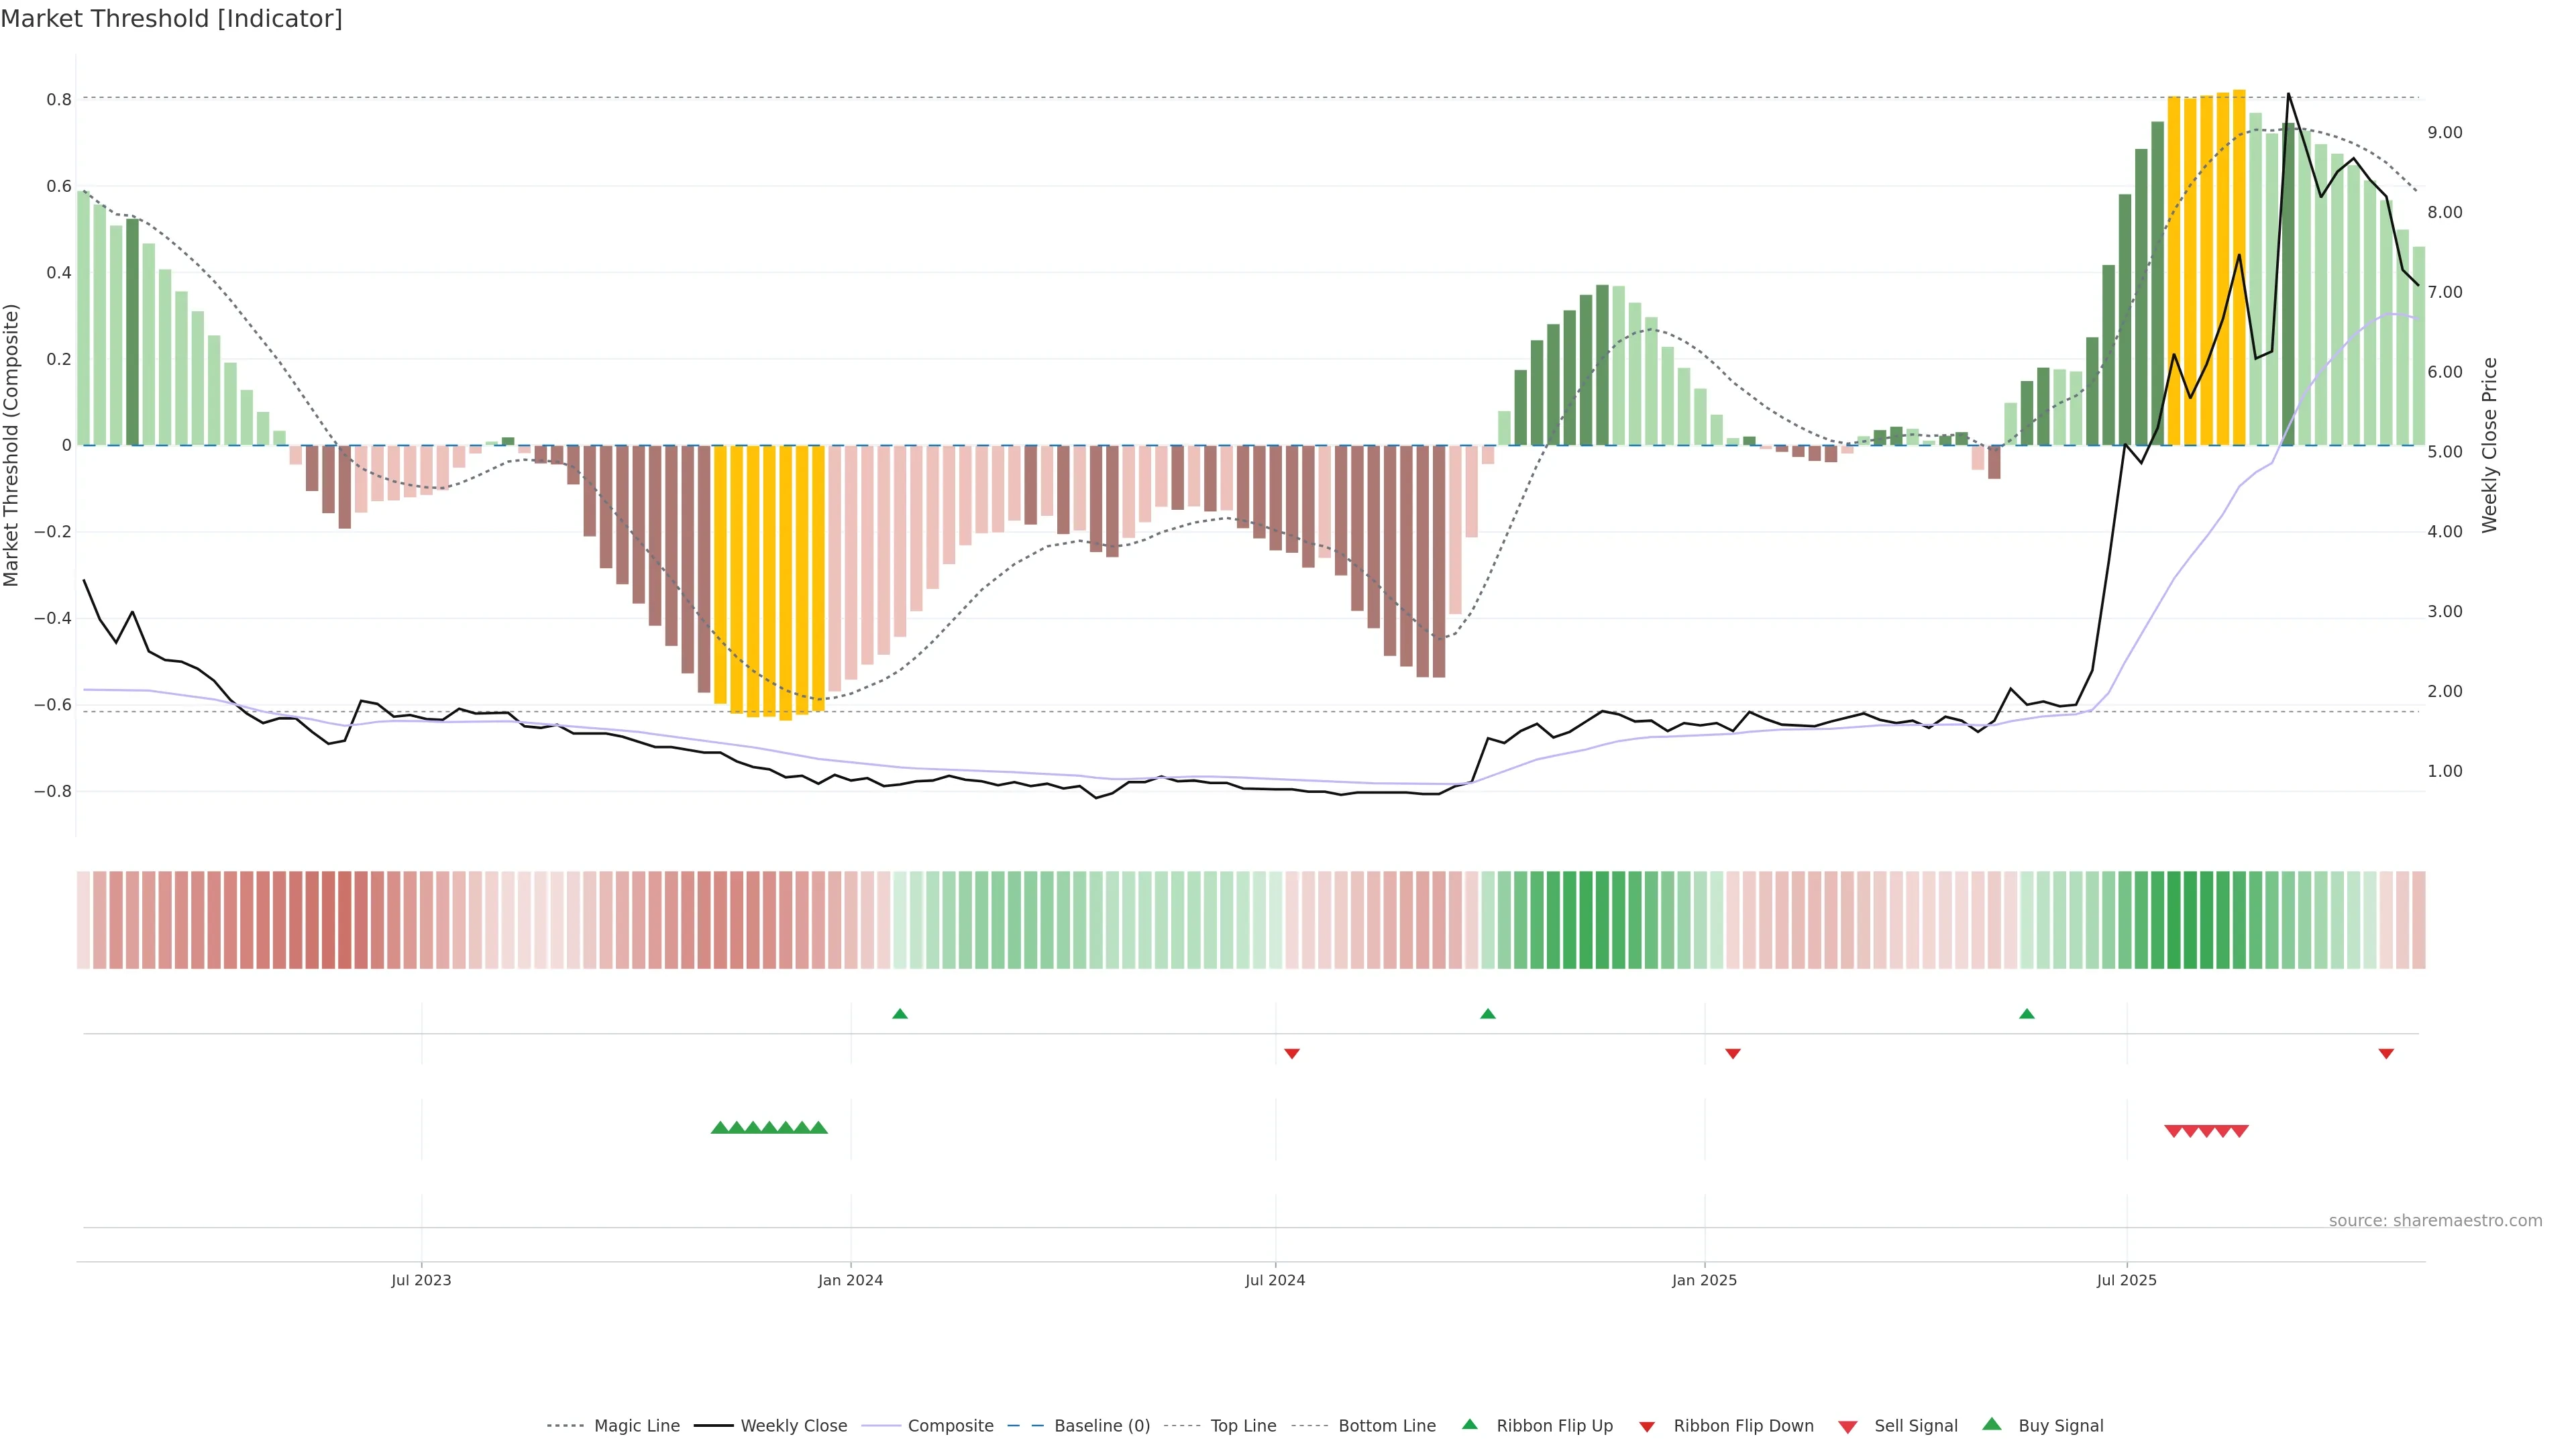
Task: Click the Jan 2024 axis label
Action: click(850, 1280)
